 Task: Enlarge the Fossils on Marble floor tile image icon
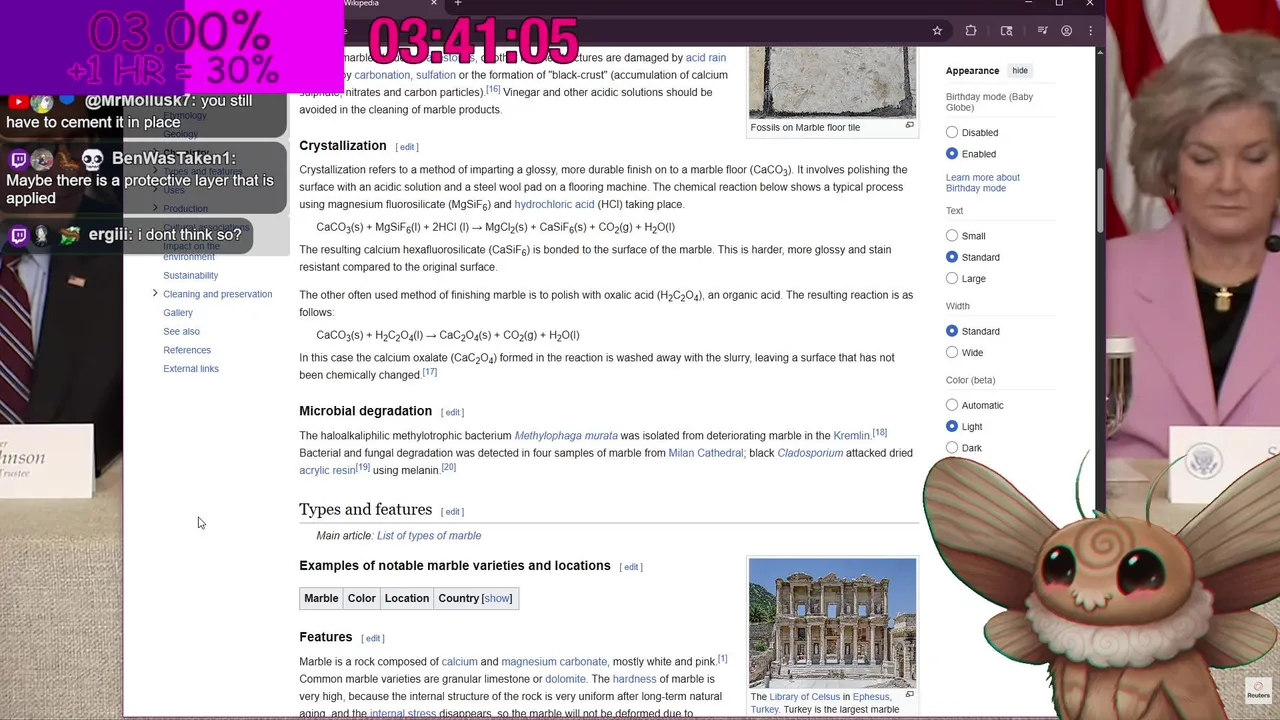pyautogui.click(x=909, y=126)
